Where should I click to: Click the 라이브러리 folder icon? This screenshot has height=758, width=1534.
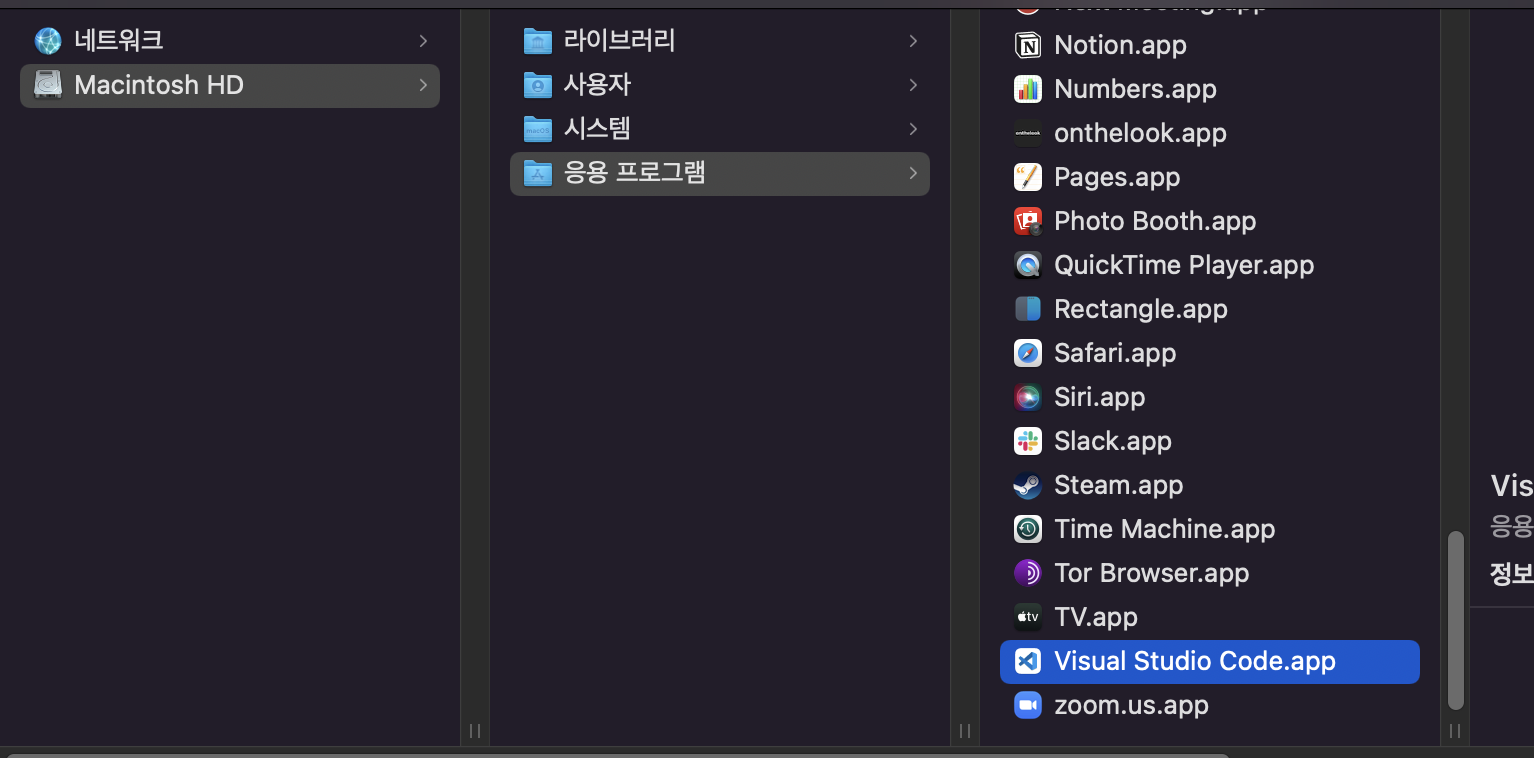(x=538, y=41)
